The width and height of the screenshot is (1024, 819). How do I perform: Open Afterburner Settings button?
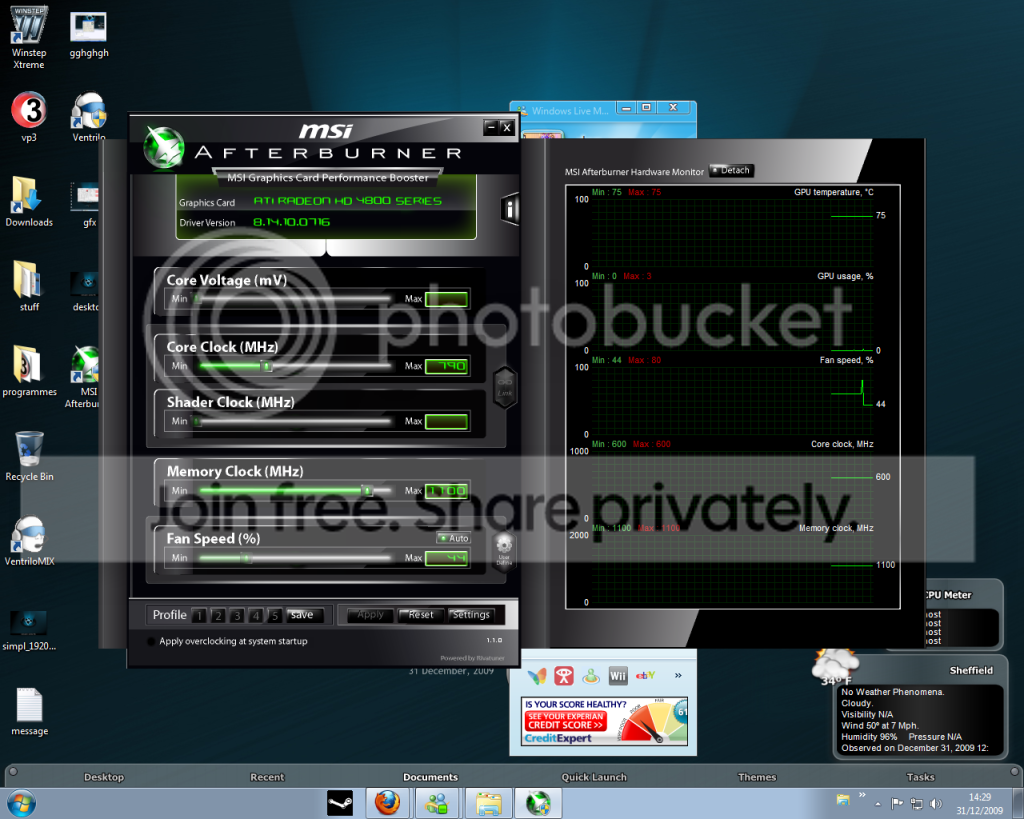[x=471, y=615]
